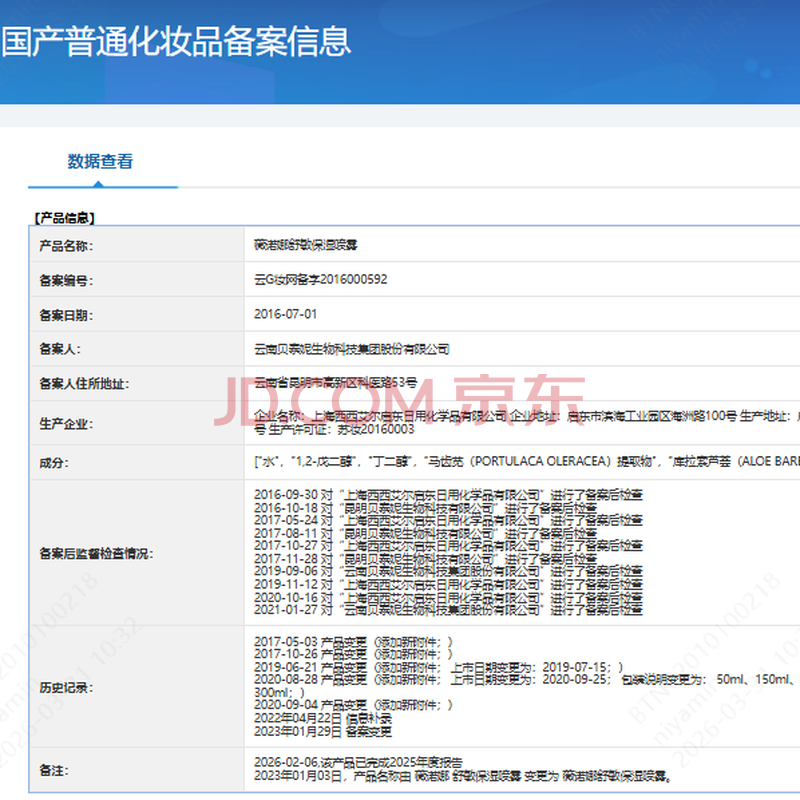Click the 历史记录 row label
The image size is (800, 800).
pos(66,687)
